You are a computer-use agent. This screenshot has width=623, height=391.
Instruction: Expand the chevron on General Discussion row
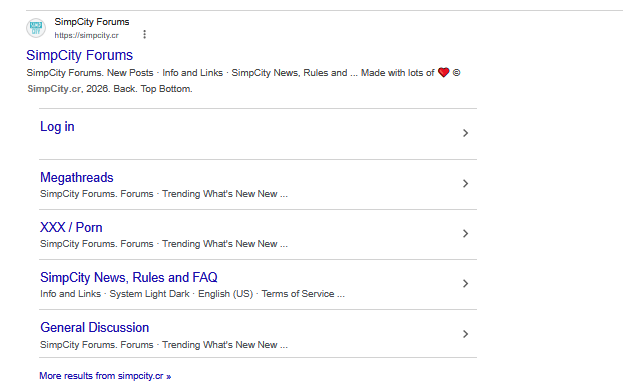466,334
